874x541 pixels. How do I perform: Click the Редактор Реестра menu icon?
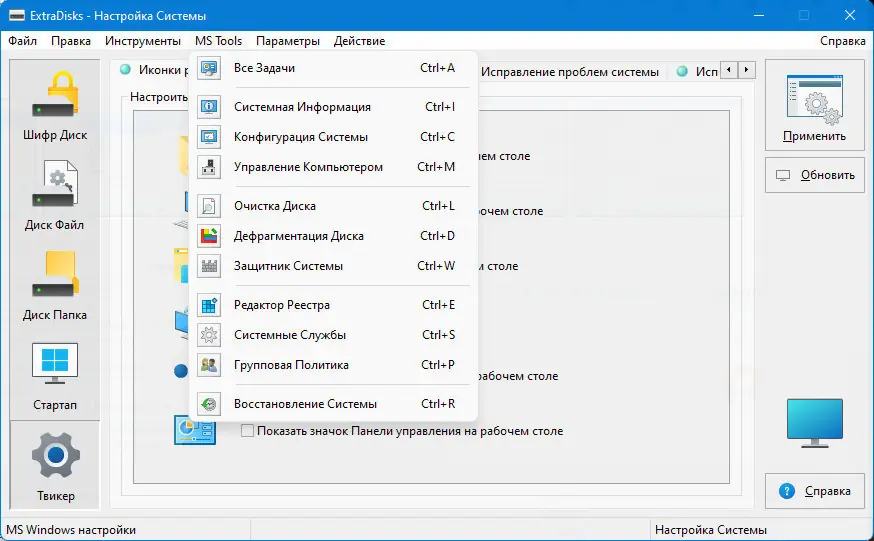coord(209,305)
